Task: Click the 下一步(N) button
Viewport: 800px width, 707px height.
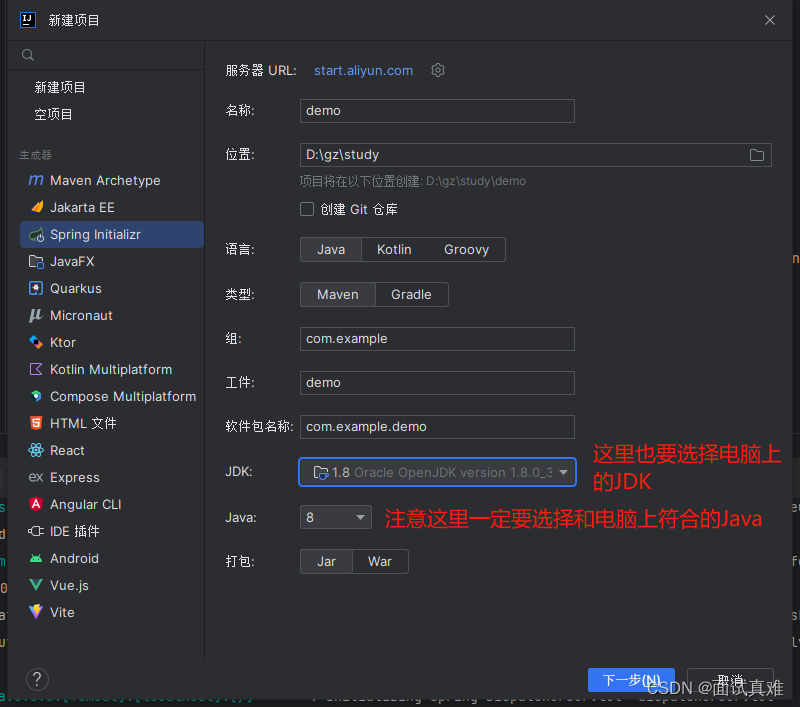Action: (631, 679)
